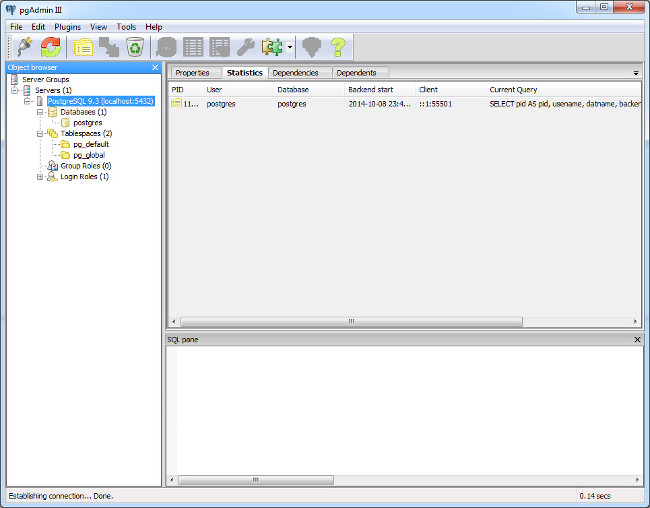Open the Plugins menu

click(x=68, y=27)
